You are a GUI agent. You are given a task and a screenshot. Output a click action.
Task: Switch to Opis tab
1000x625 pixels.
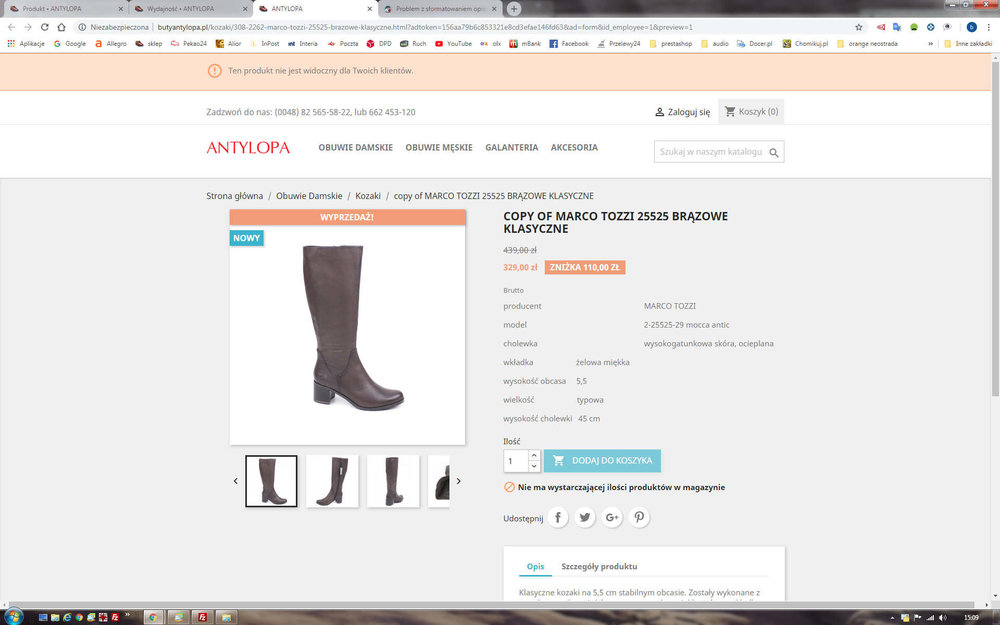(535, 566)
